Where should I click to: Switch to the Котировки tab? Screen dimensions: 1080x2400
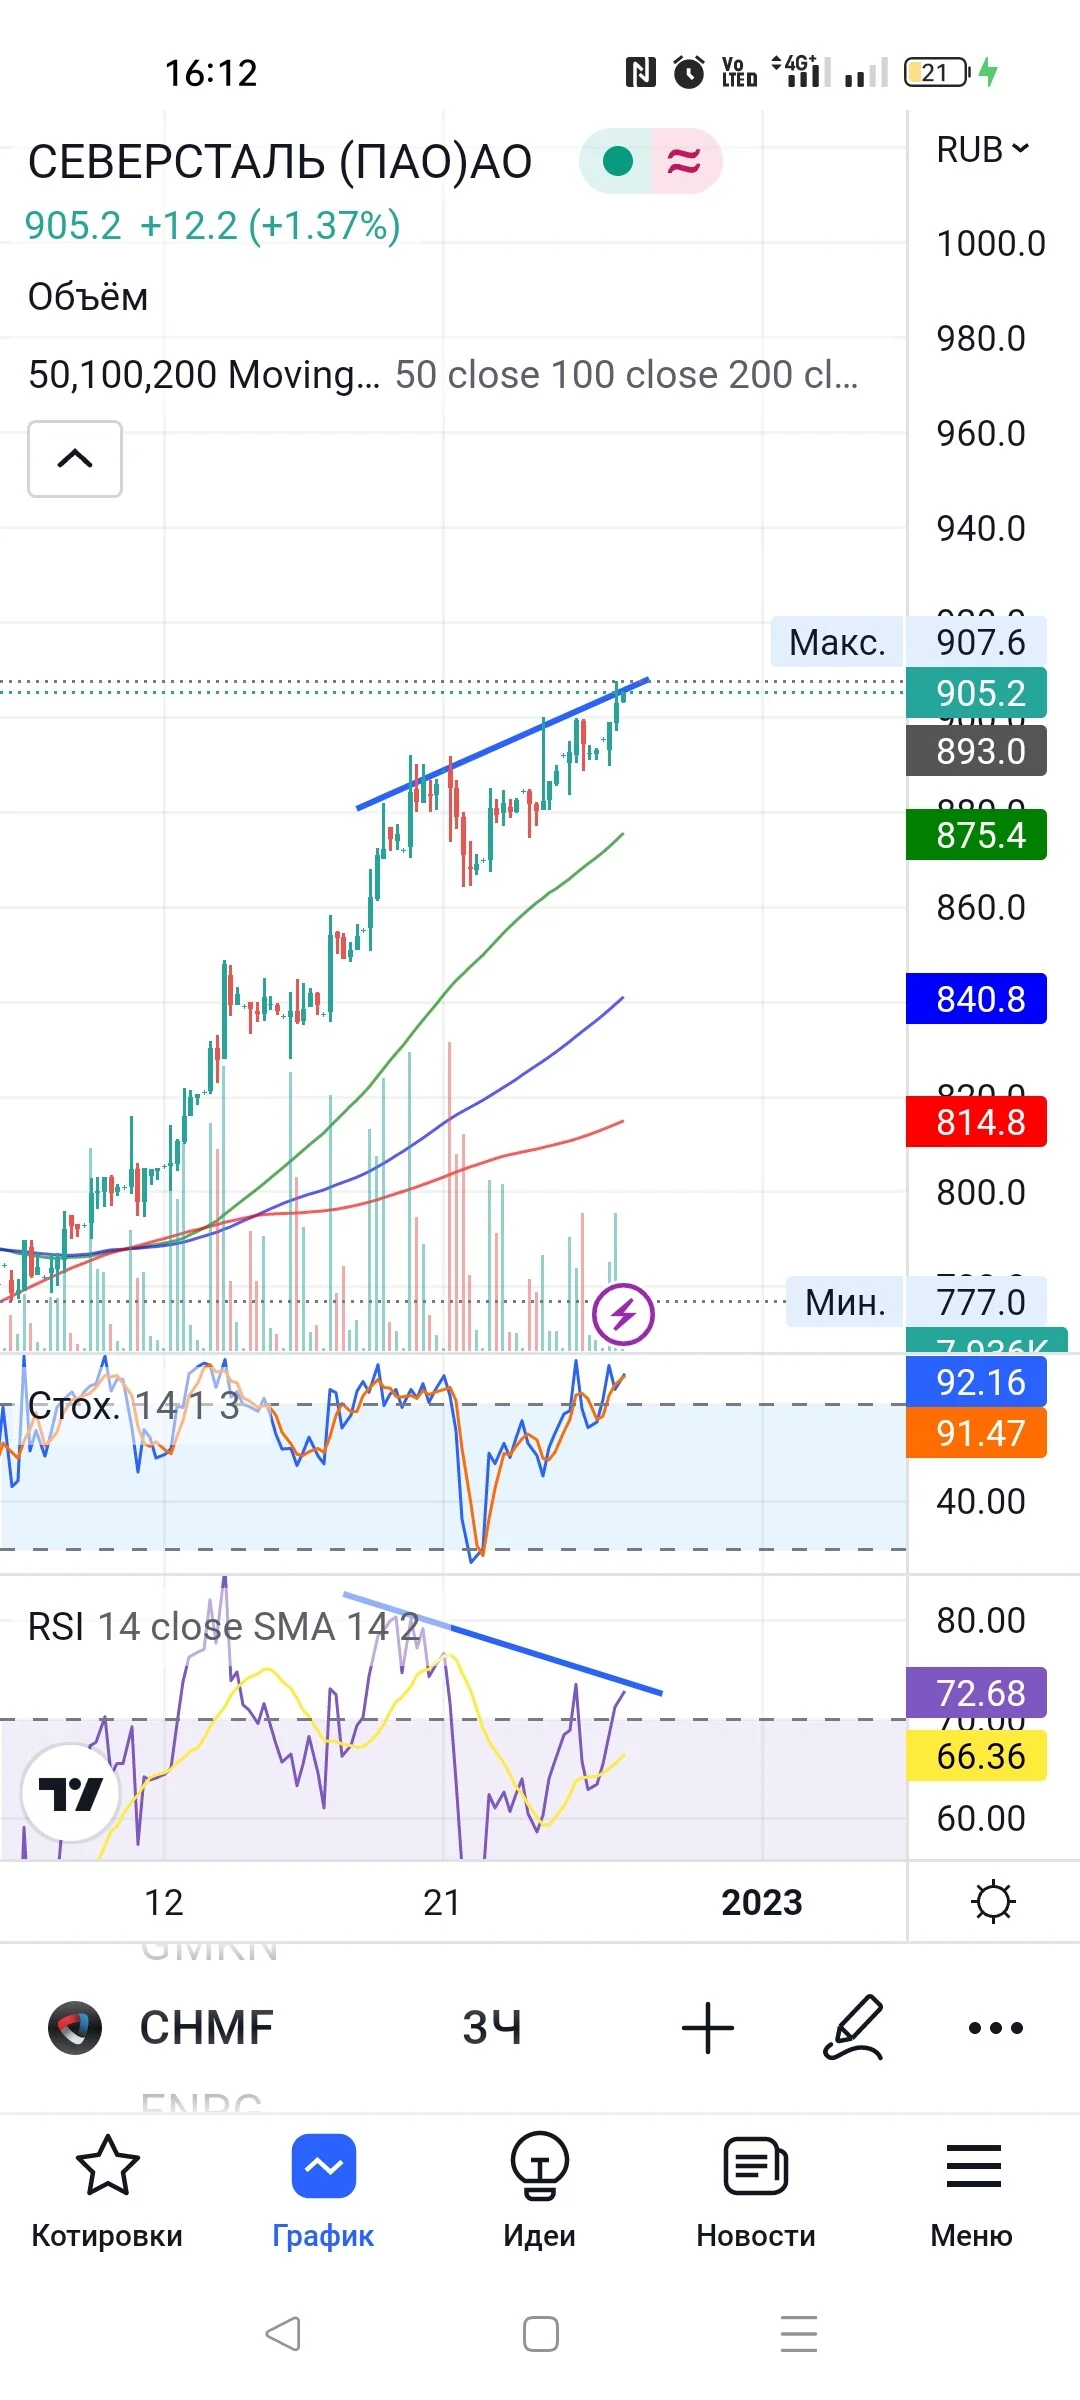[107, 2193]
